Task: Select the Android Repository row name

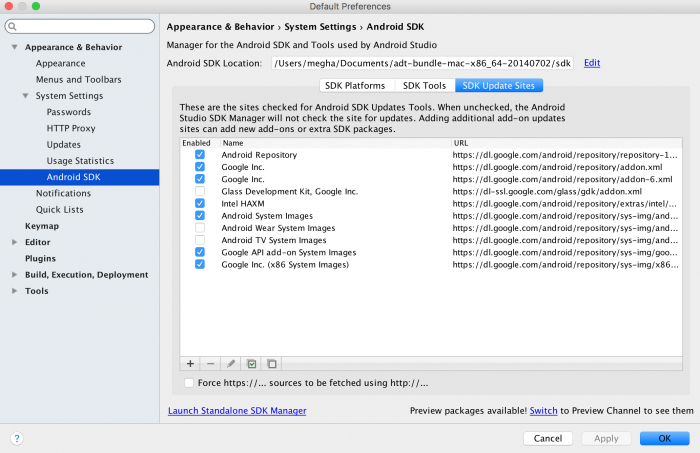Action: point(259,155)
